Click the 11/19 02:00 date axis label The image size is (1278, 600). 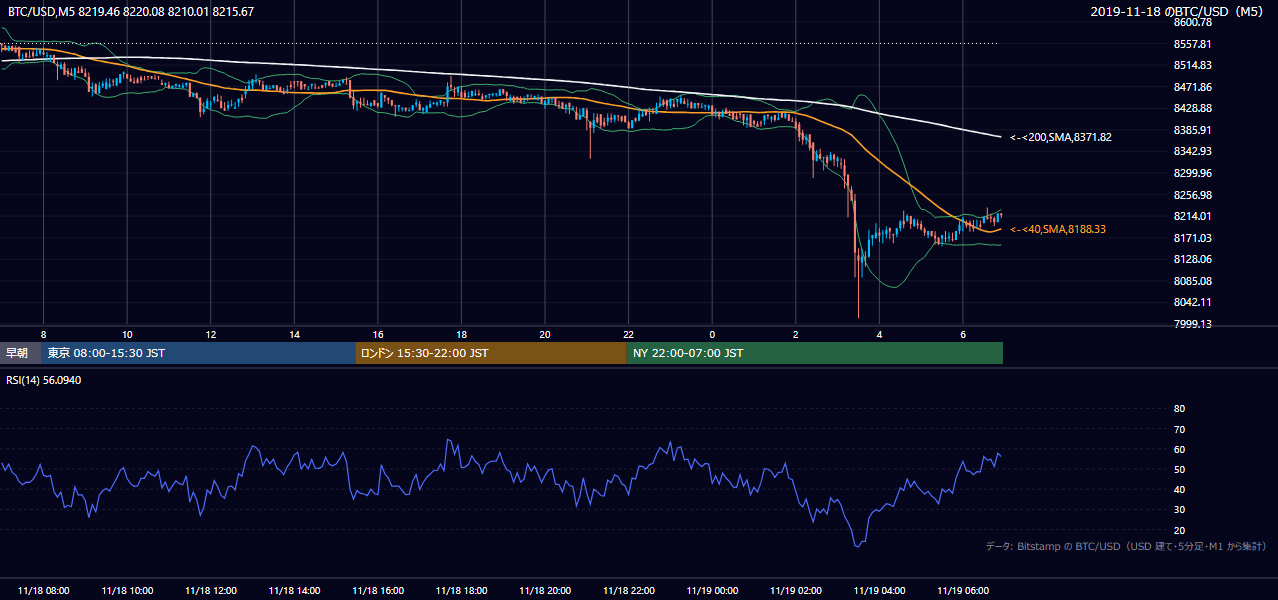pos(795,590)
